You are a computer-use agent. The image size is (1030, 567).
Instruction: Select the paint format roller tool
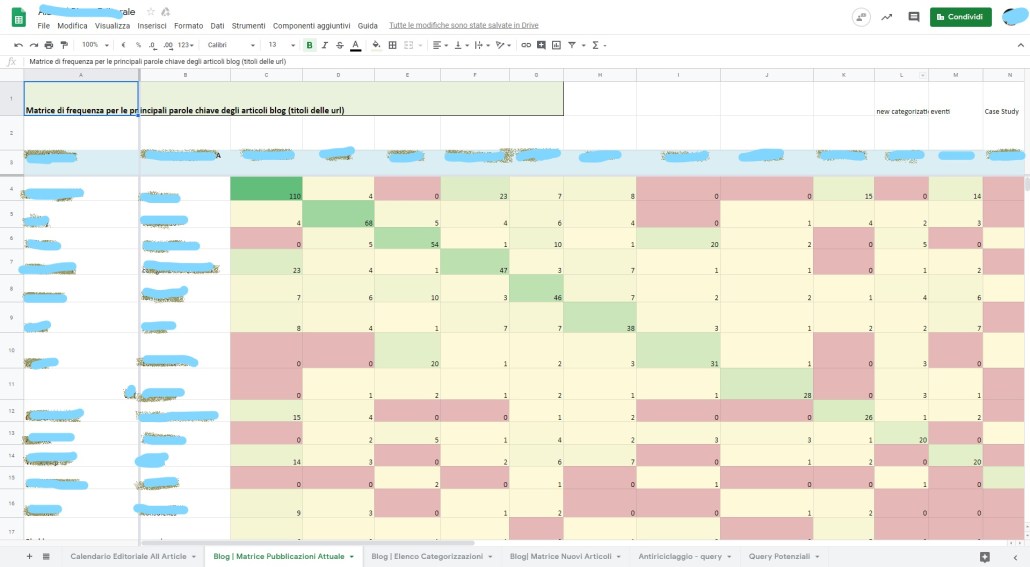(64, 45)
